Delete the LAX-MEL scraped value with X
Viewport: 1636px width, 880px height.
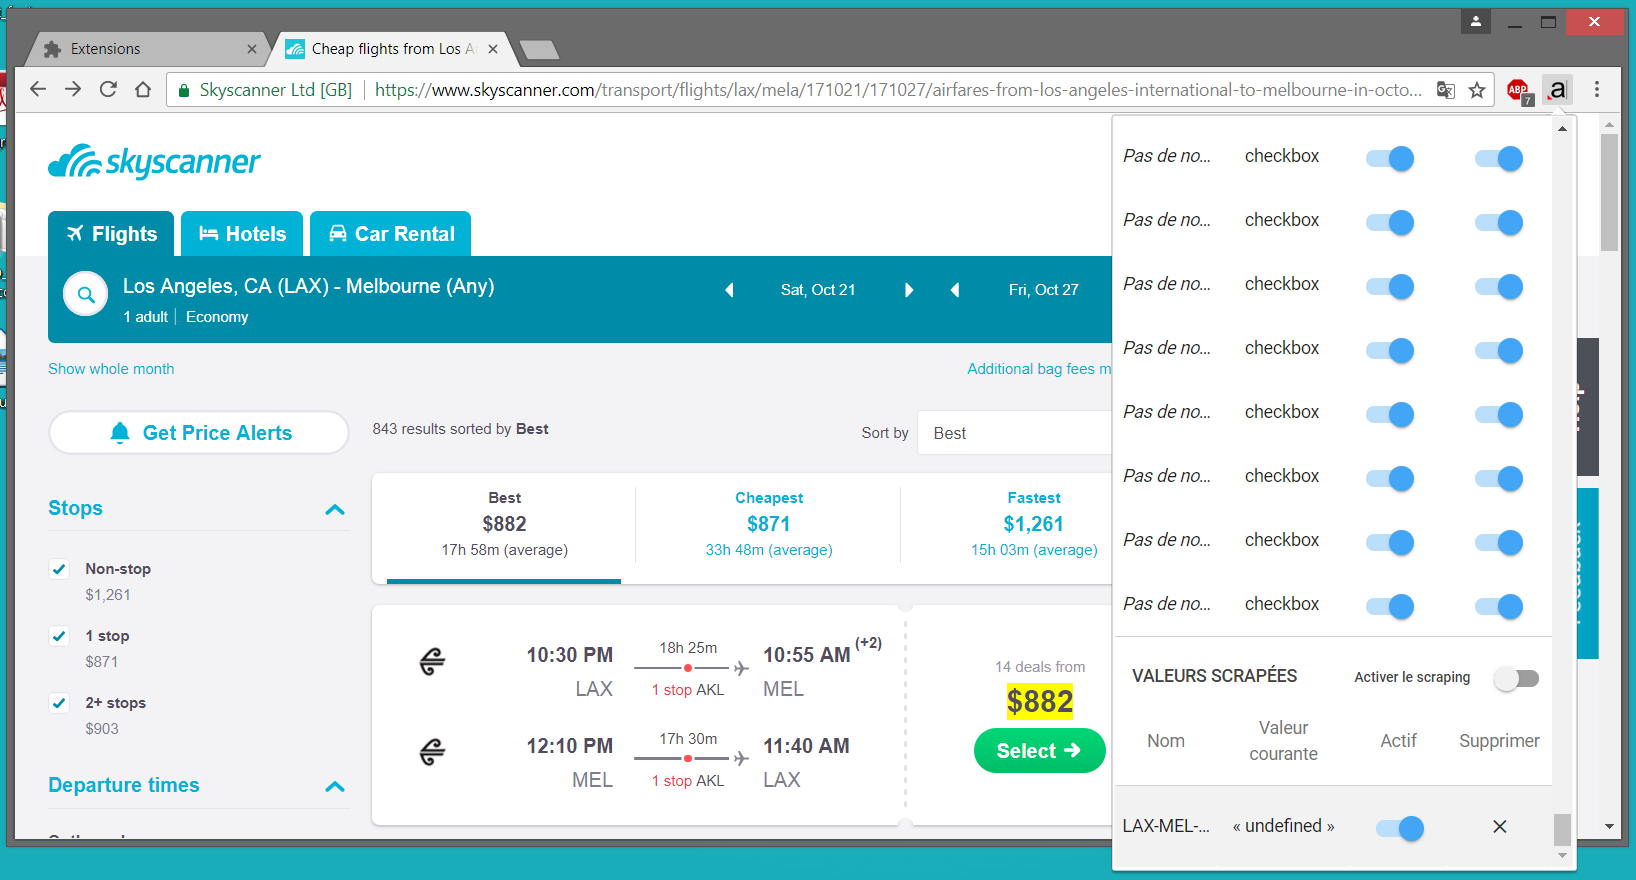(1499, 827)
